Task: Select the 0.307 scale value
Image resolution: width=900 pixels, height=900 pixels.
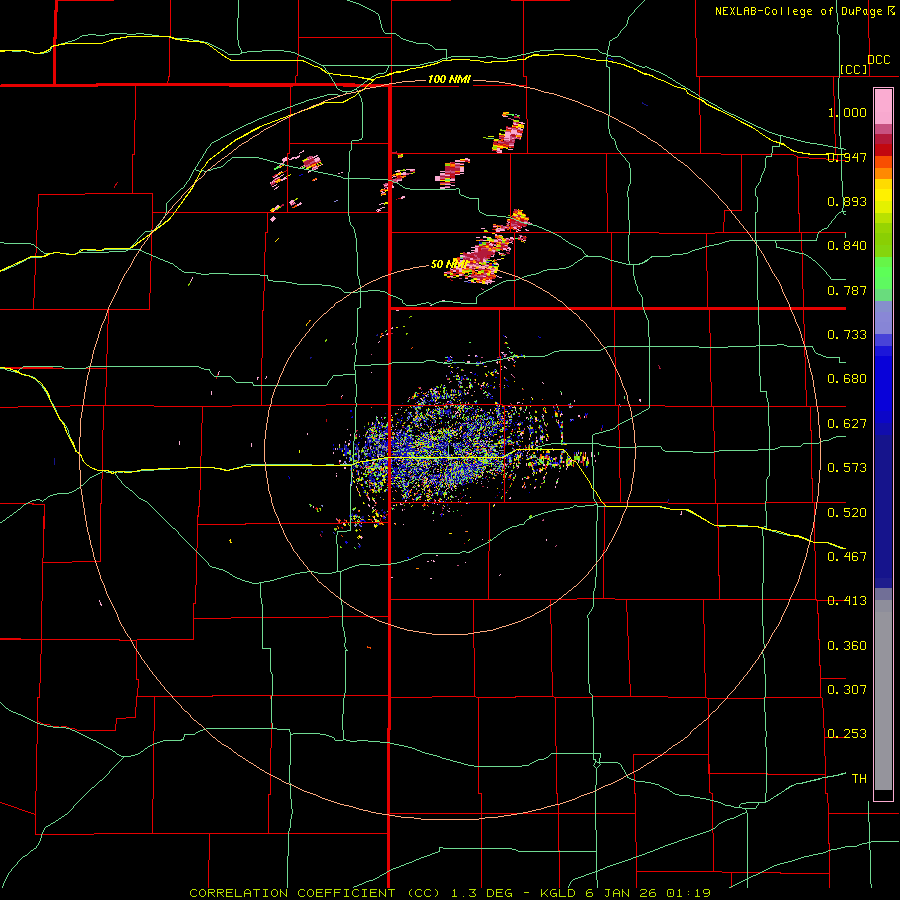Action: pos(847,690)
